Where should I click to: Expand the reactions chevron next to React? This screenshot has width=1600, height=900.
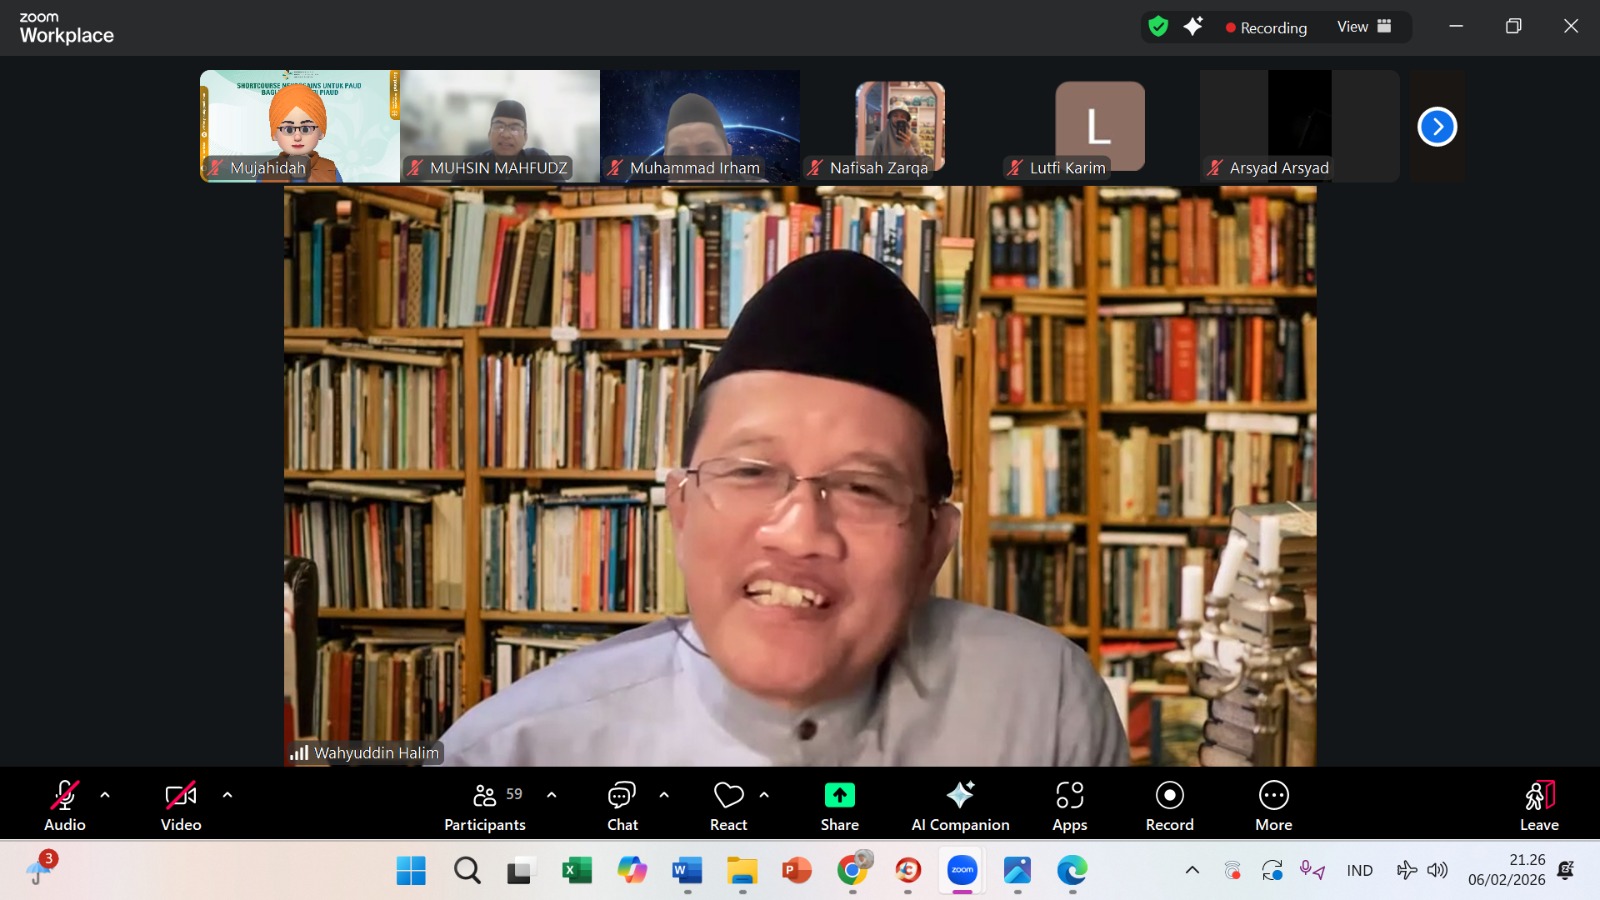click(x=764, y=795)
